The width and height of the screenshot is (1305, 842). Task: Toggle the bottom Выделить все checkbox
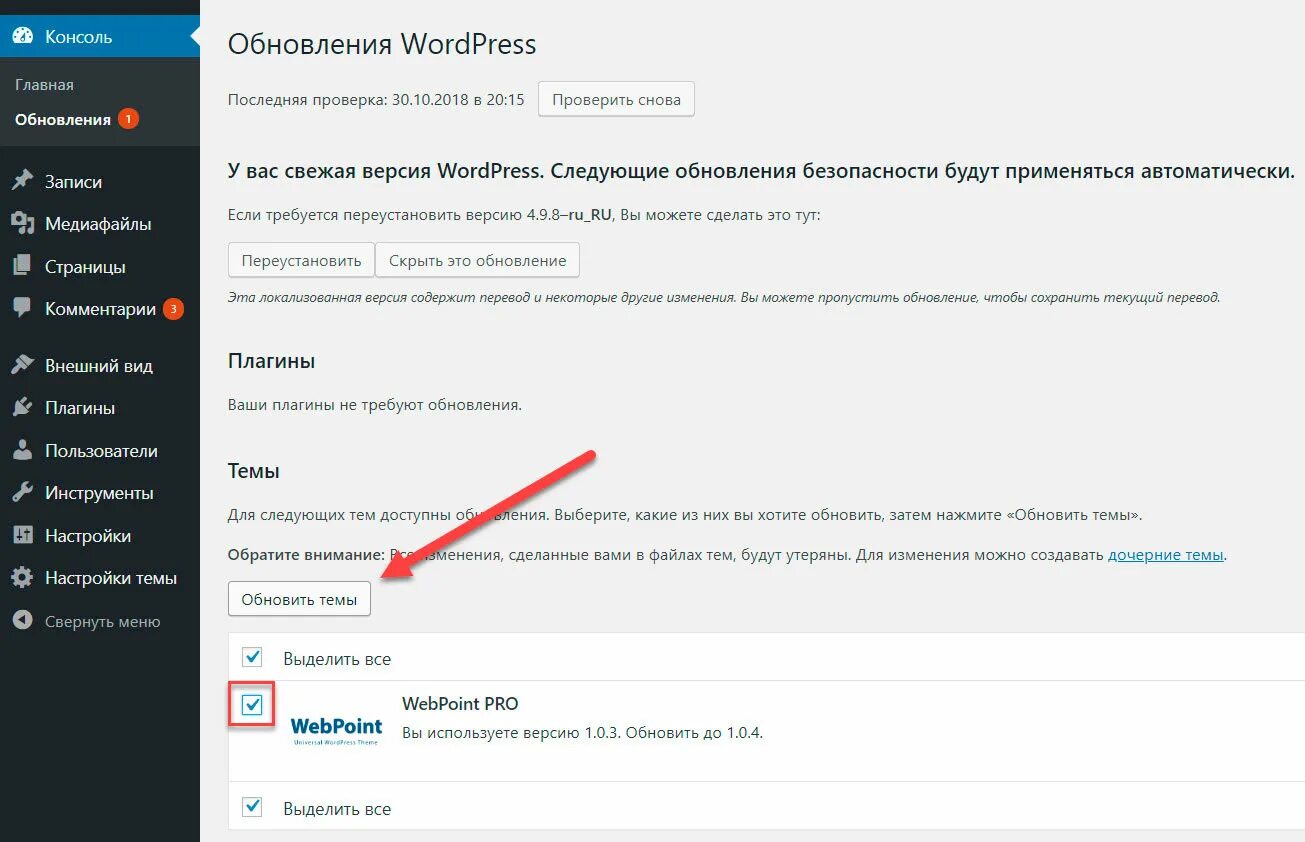point(252,807)
